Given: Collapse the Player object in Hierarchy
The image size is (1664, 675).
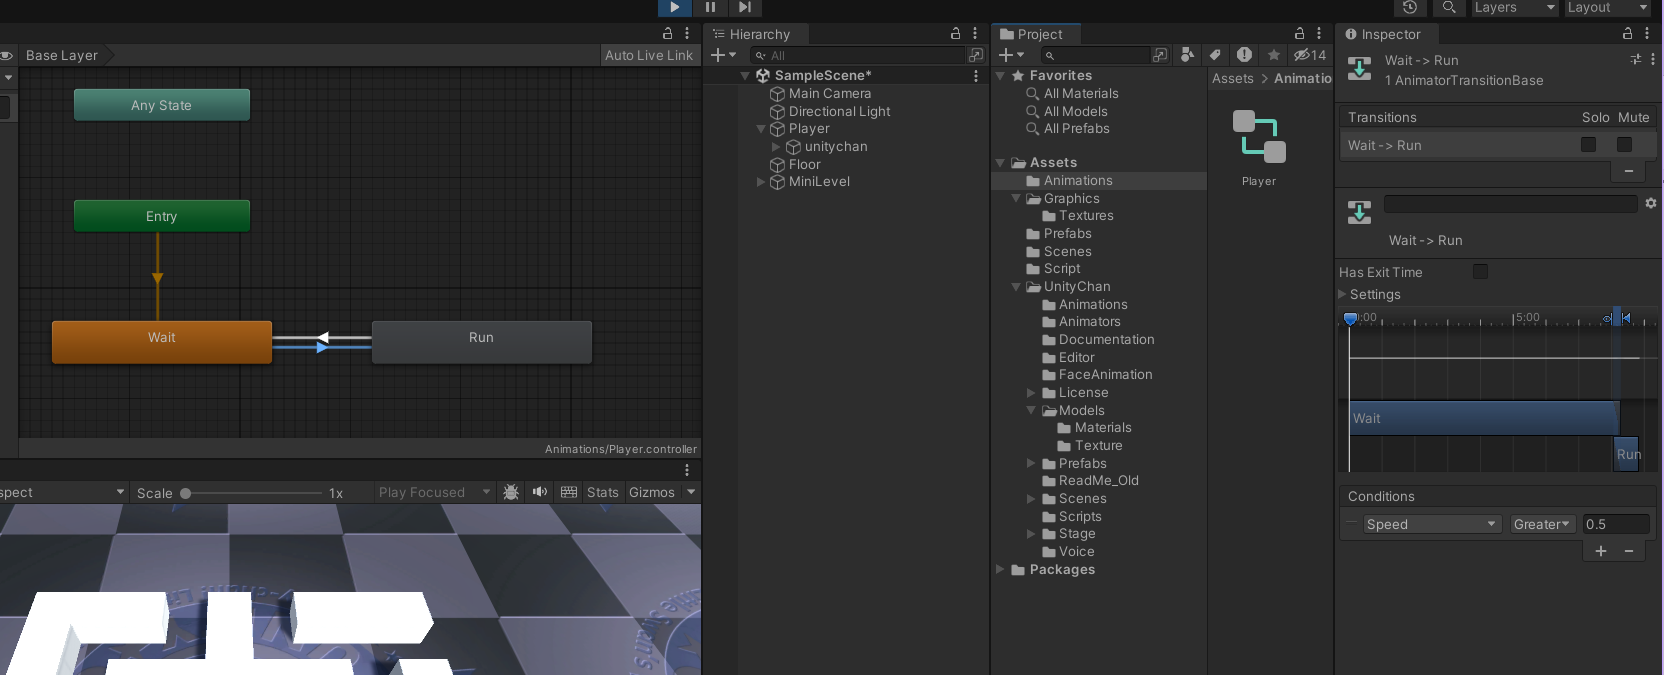Looking at the screenshot, I should [761, 129].
